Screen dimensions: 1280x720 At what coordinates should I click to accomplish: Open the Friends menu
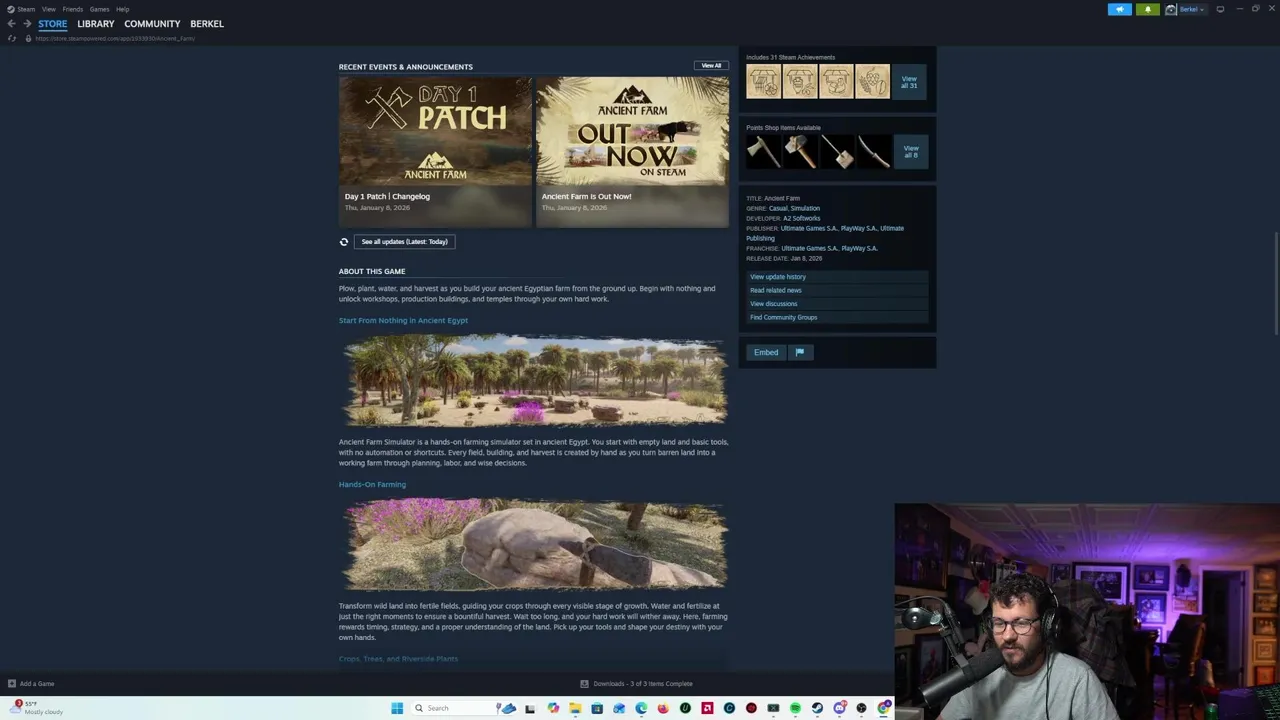(72, 9)
